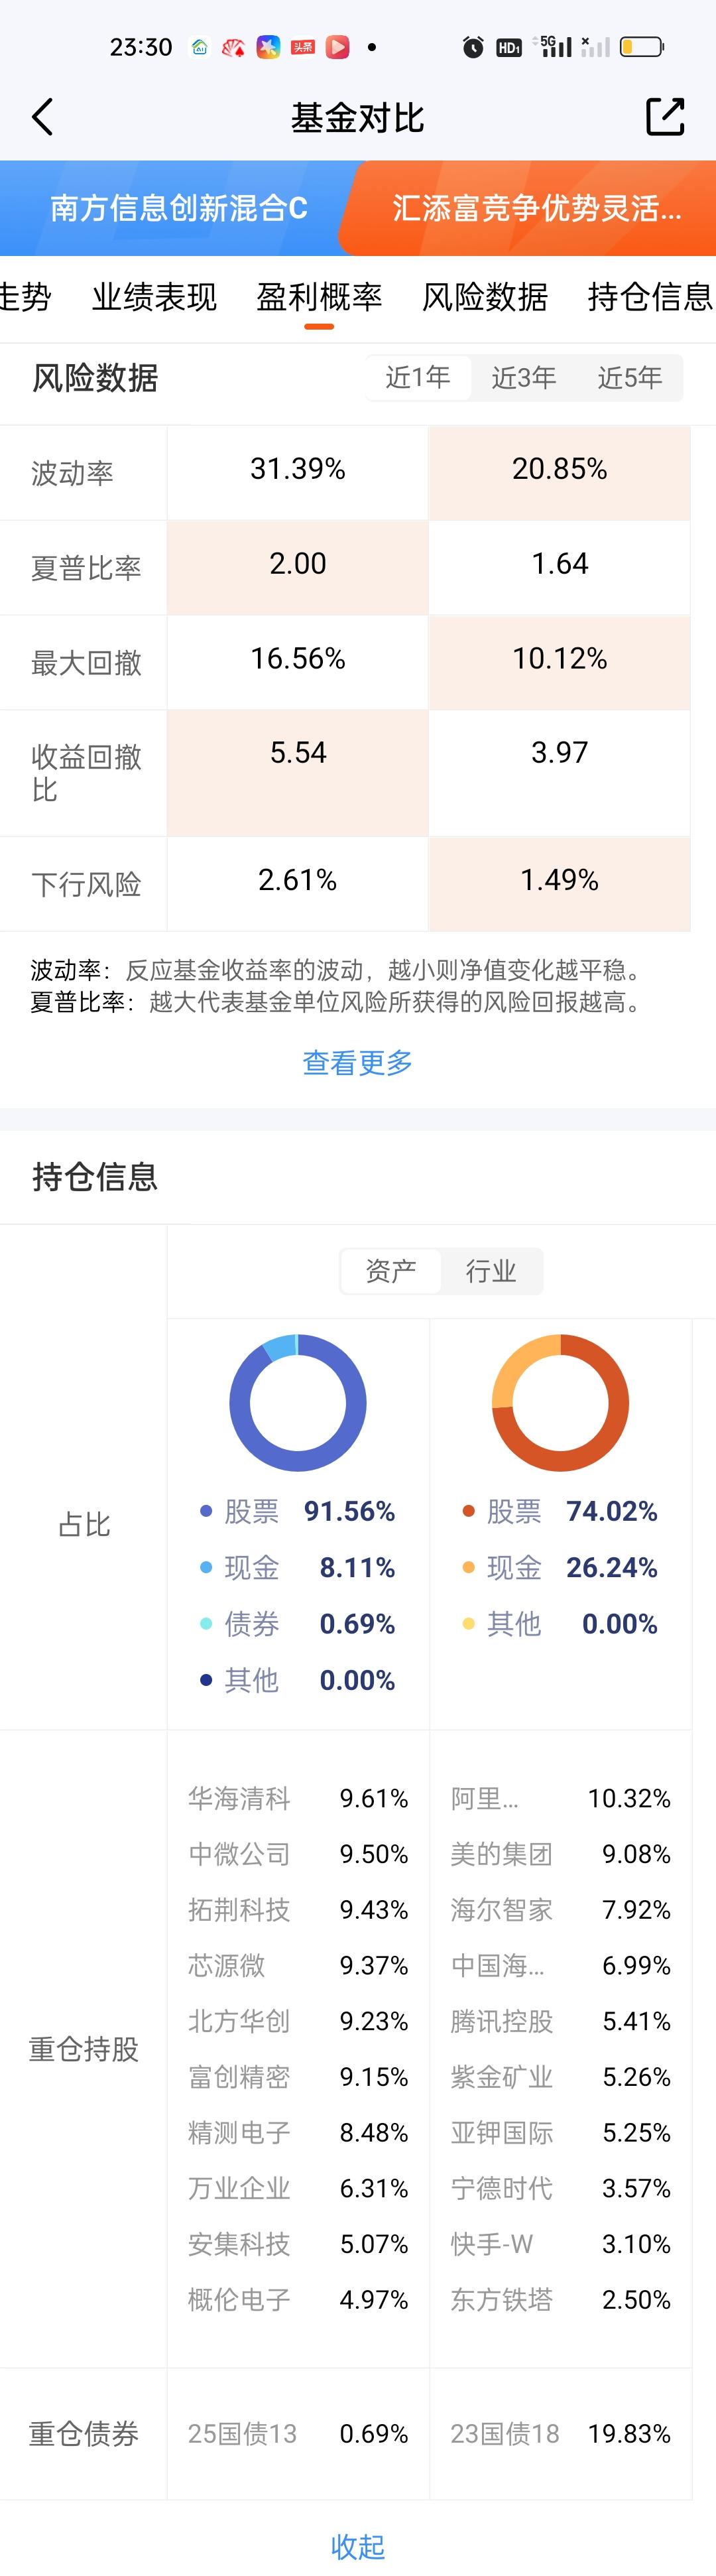
Task: Switch holdings view to 行业
Action: [x=491, y=1271]
